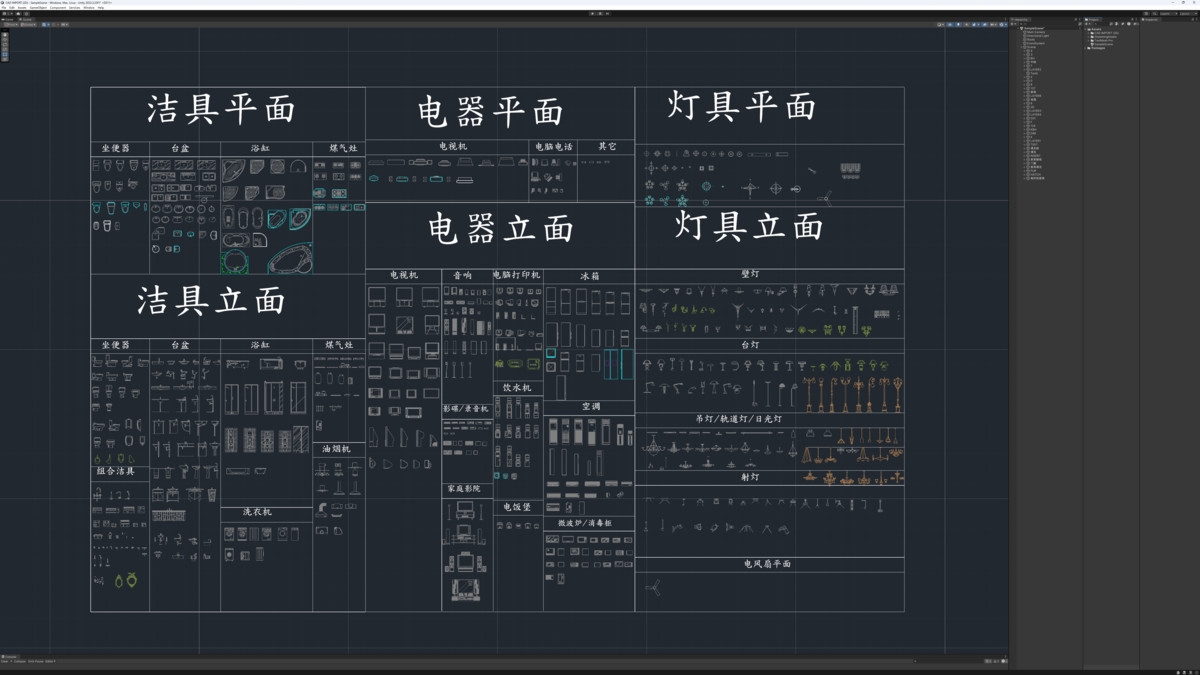
Task: Select the Rotate tool in Scene overlay
Action: (x=5, y=44)
